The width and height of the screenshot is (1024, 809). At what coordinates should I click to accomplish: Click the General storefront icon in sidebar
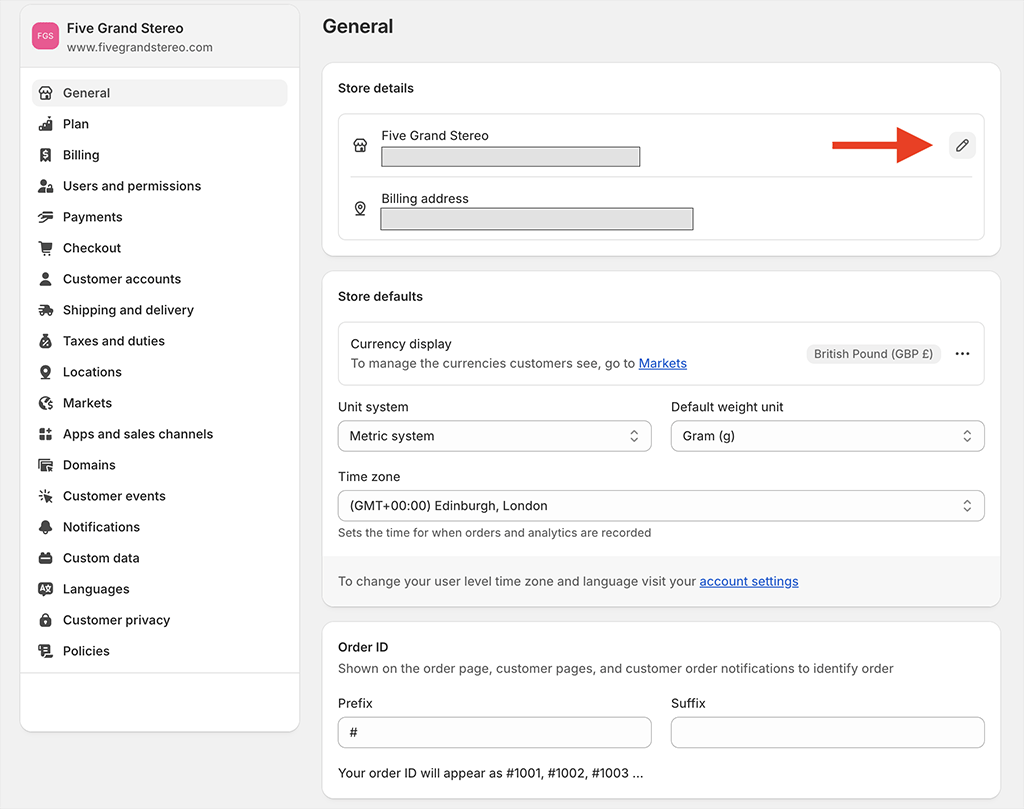45,93
